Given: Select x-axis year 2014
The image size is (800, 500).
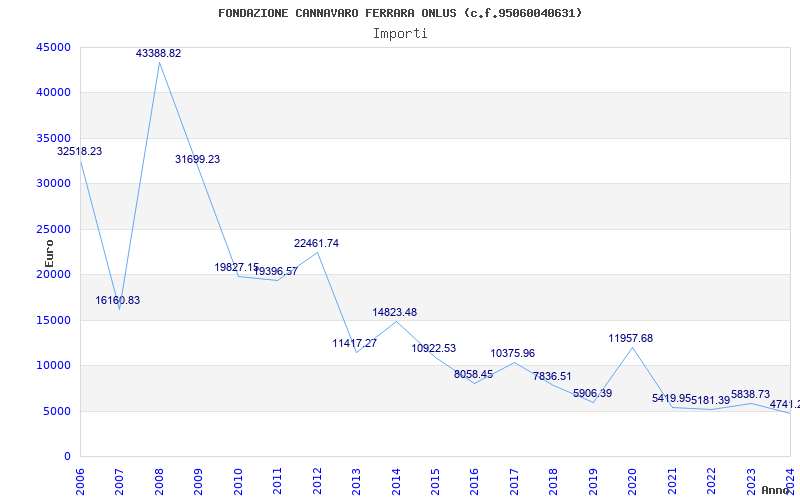Looking at the screenshot, I should [x=395, y=482].
